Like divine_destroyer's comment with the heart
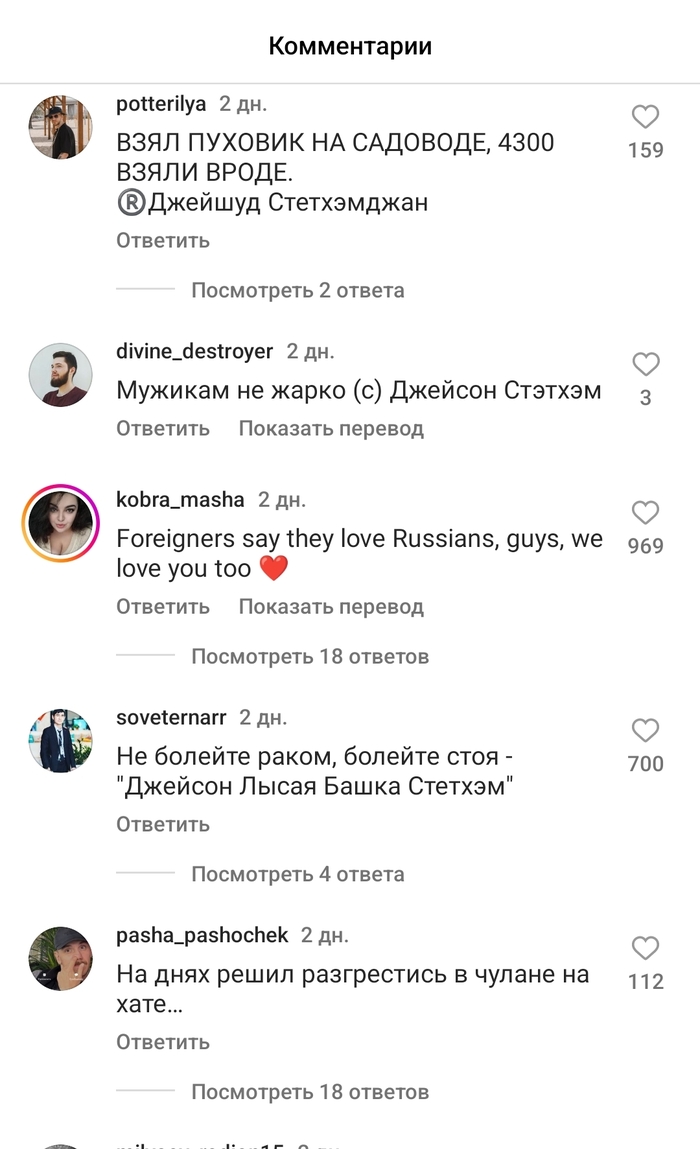The image size is (700, 1149). tap(646, 364)
